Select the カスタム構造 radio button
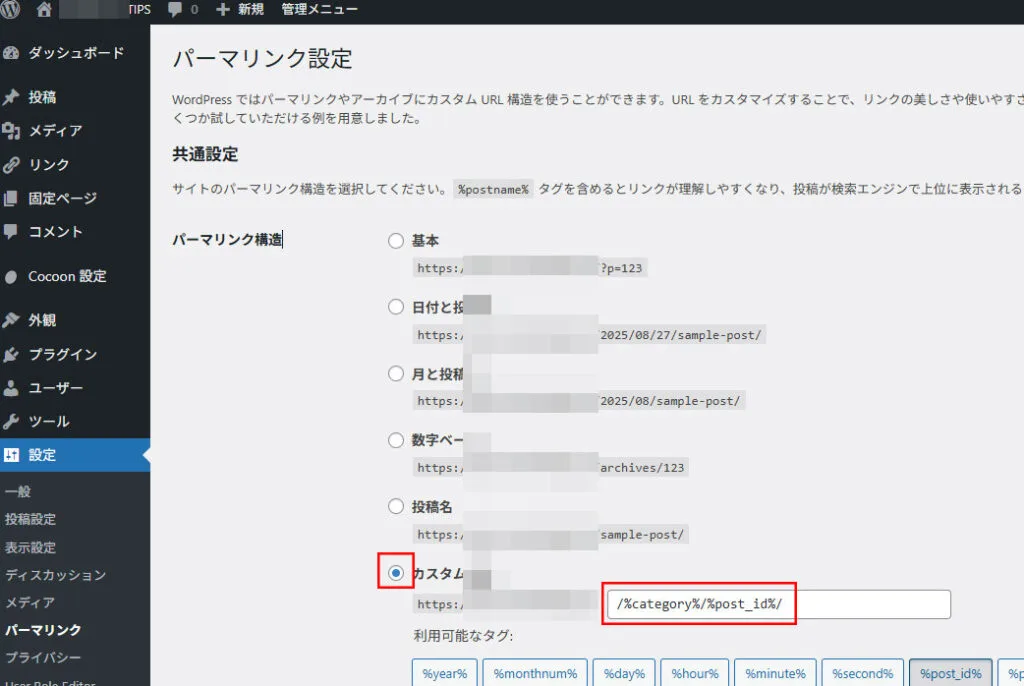Viewport: 1024px width, 686px height. pos(396,573)
